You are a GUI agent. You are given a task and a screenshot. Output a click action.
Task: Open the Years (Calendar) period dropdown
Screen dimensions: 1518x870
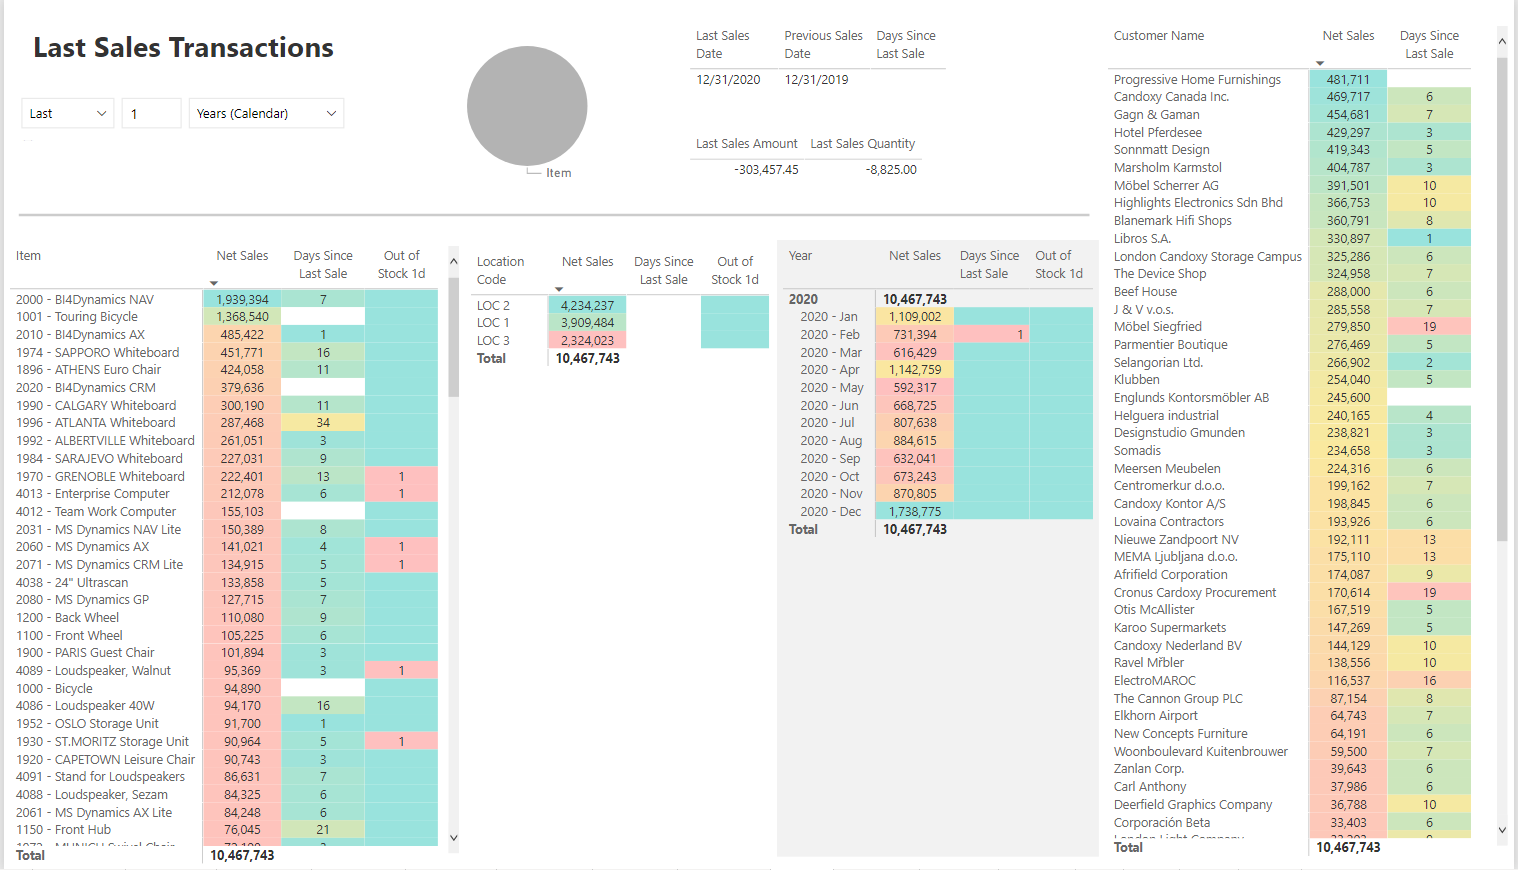pyautogui.click(x=266, y=113)
